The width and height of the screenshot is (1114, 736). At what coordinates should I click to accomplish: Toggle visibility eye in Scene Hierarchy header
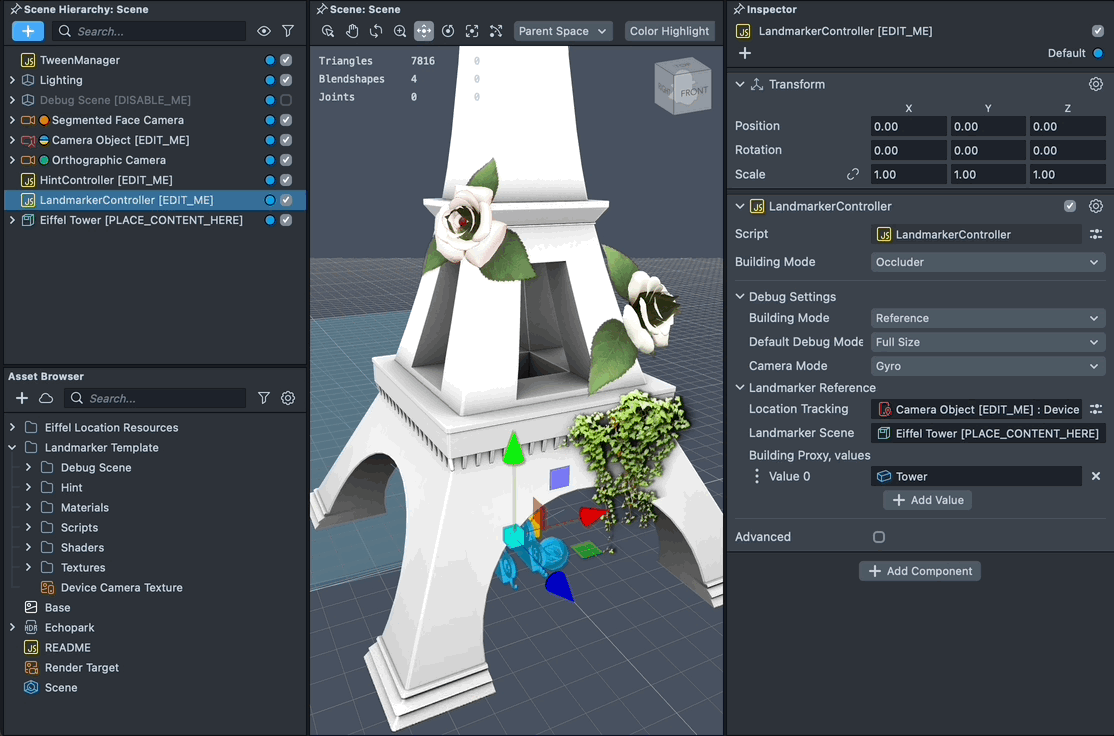264,32
